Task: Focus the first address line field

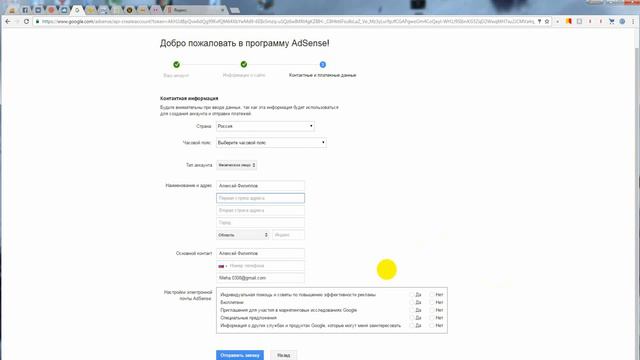Action: (x=260, y=198)
